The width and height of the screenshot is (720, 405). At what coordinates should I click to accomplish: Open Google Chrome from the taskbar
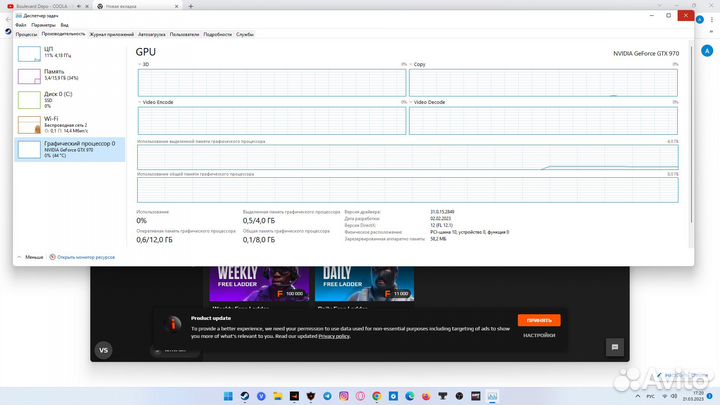[x=377, y=396]
